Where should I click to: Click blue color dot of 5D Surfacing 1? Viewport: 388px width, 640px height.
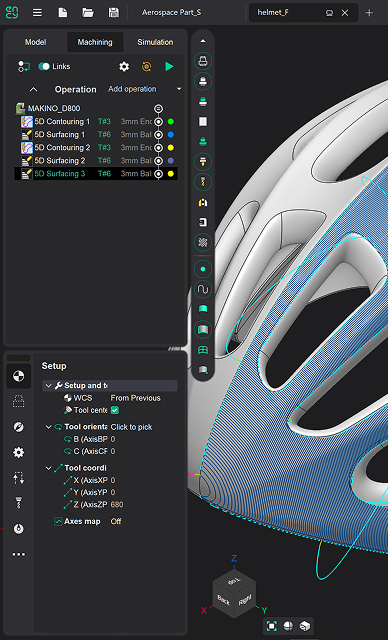[x=171, y=135]
